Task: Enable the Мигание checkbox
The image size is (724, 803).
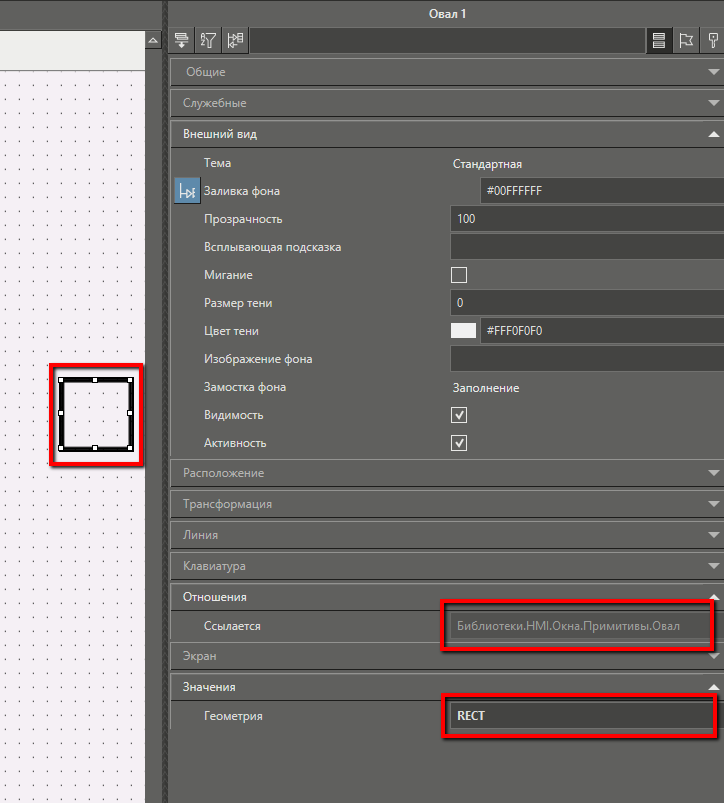Action: (459, 275)
